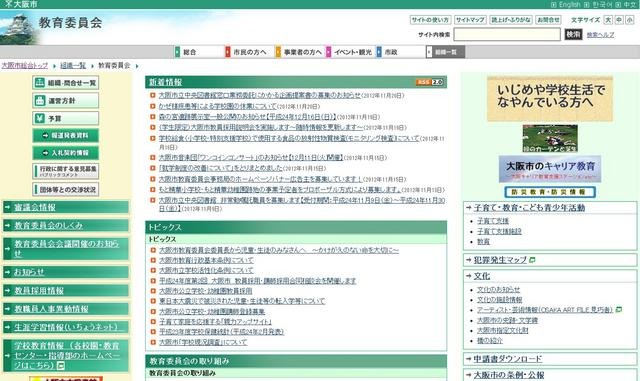Viewport: 640px width, 381px height.
Task: Switch language to English
Action: click(569, 4)
